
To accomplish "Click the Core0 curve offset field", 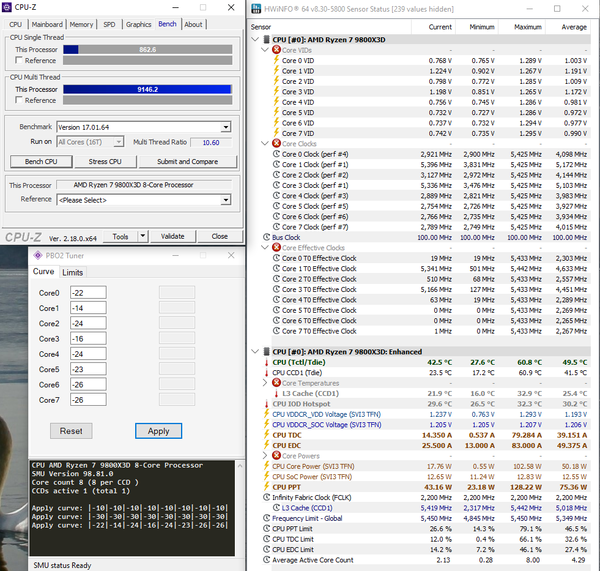I will coord(88,293).
